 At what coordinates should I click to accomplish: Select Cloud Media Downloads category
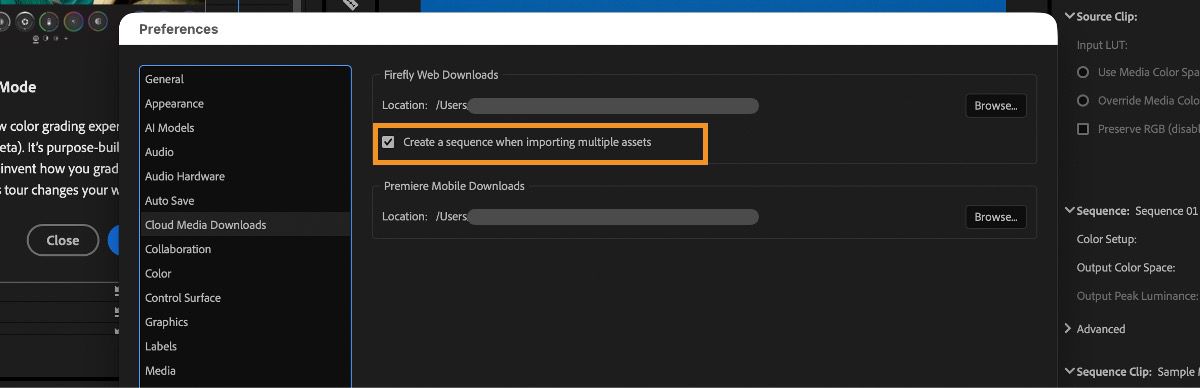(246, 225)
